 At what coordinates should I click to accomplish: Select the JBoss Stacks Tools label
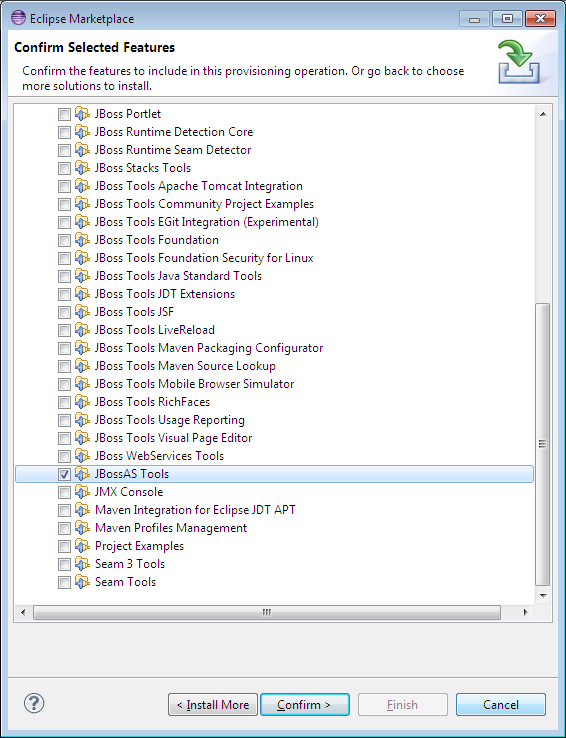coord(143,168)
